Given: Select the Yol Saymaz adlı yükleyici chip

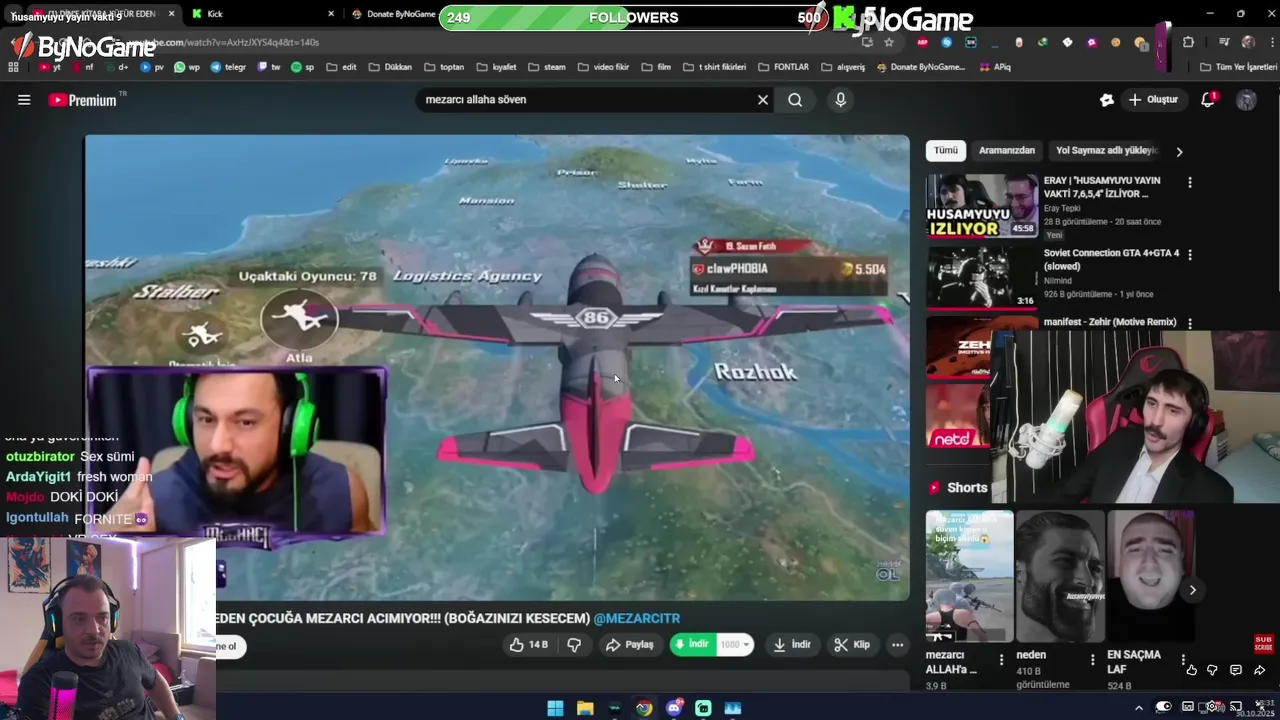Looking at the screenshot, I should tap(1106, 150).
